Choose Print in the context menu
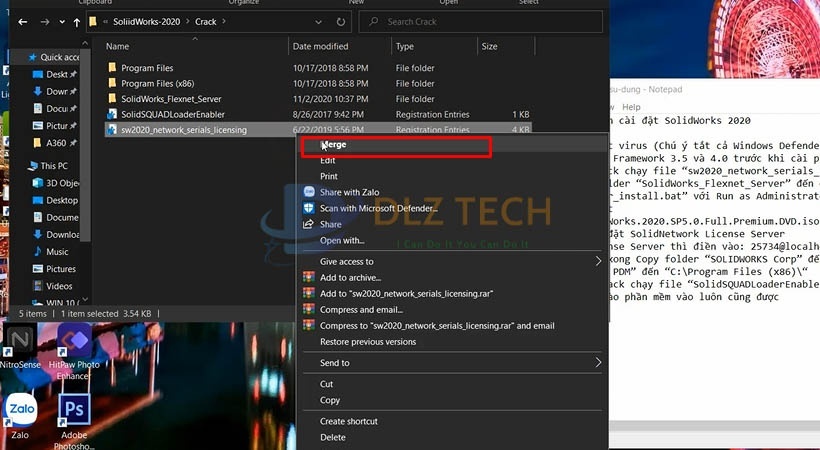820x450 pixels. click(x=328, y=176)
